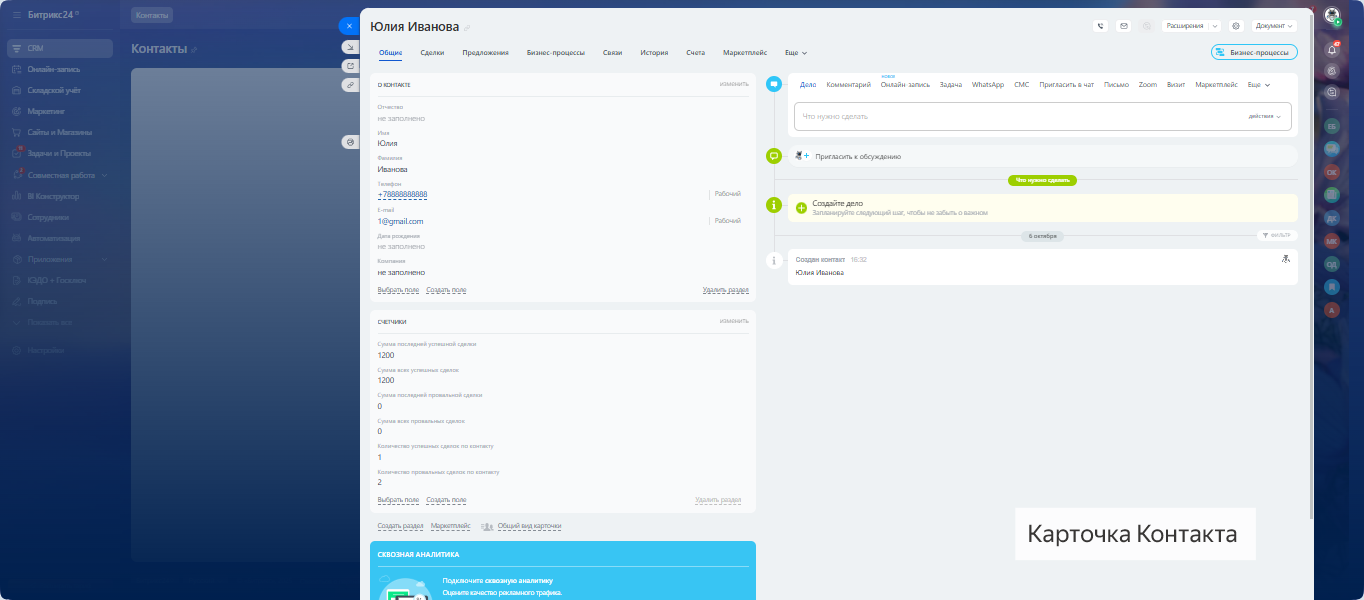Open the История tab
Screen dimensions: 1364x600
(654, 52)
